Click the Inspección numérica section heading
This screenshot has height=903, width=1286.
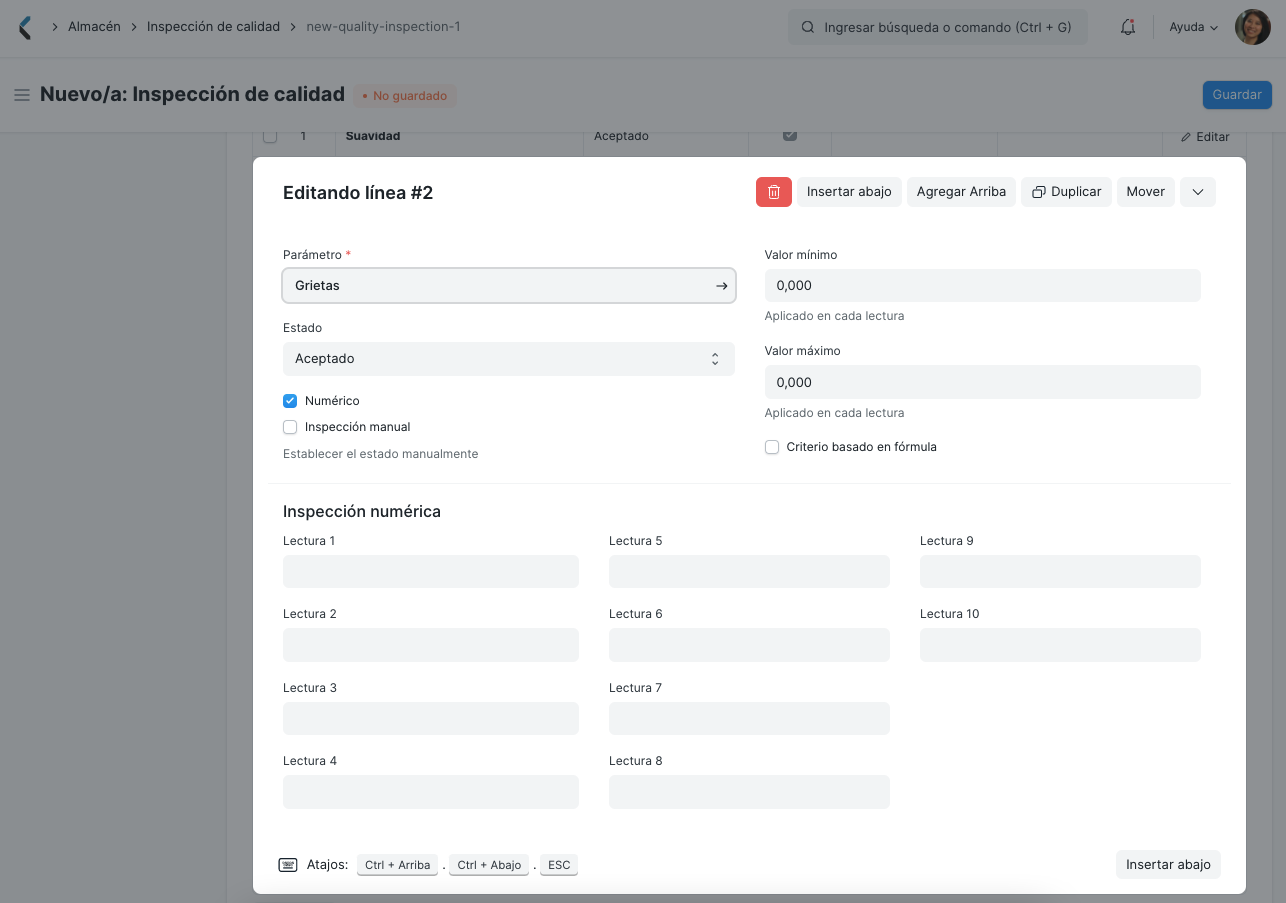click(362, 511)
